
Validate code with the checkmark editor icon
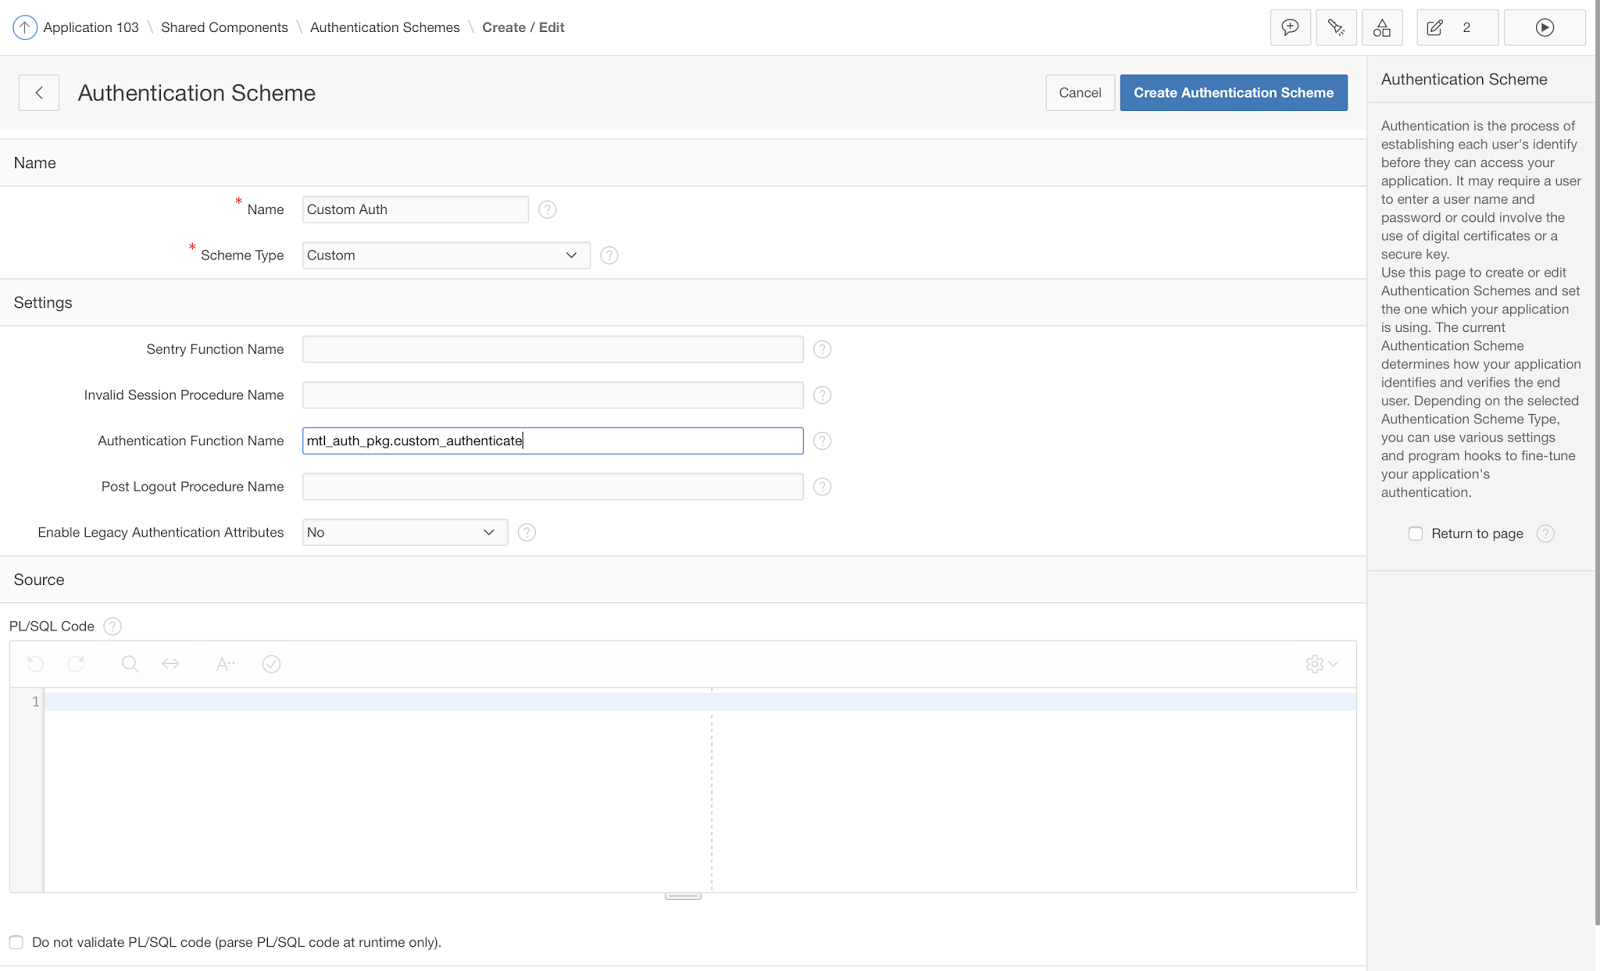[271, 663]
